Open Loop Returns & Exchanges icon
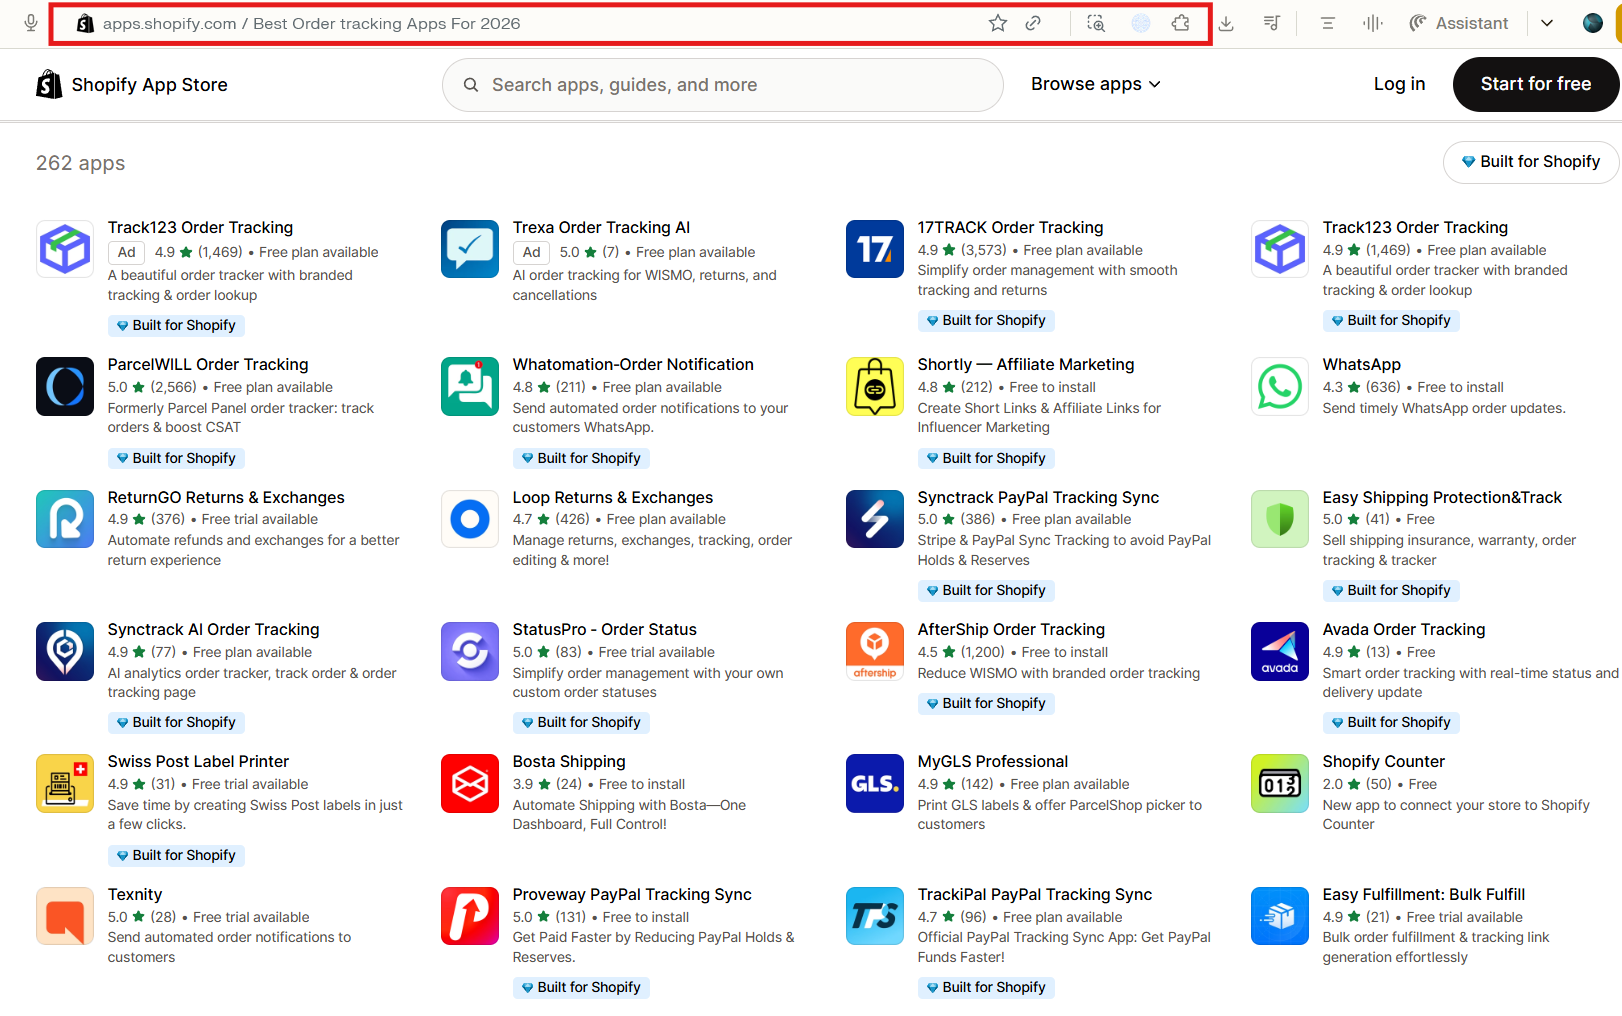The image size is (1622, 1016). (x=470, y=519)
